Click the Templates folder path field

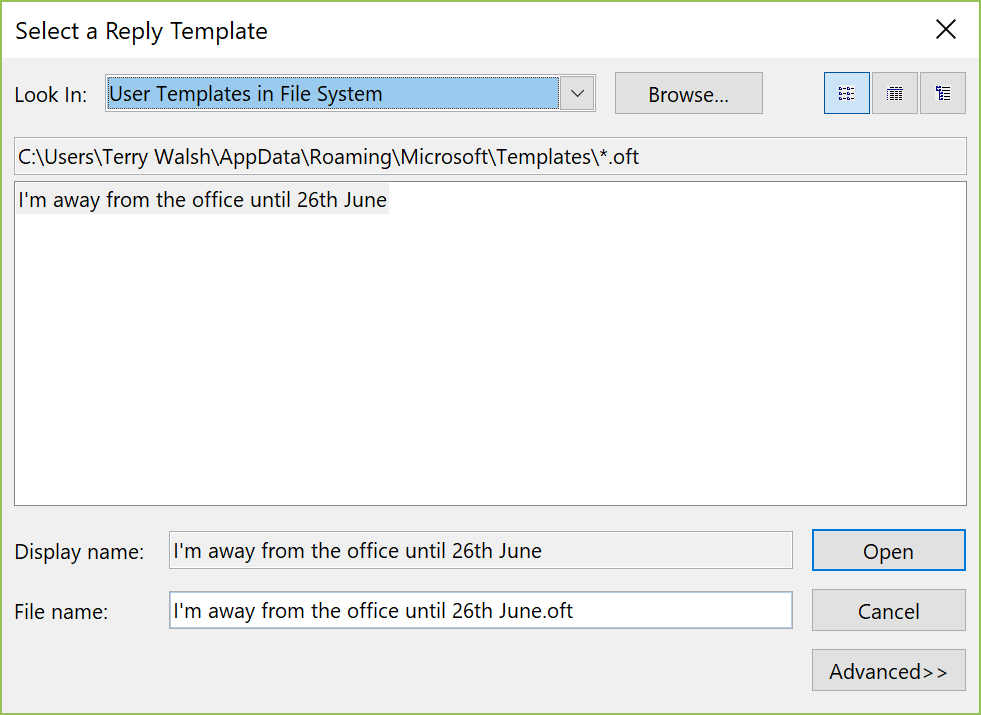(x=490, y=156)
